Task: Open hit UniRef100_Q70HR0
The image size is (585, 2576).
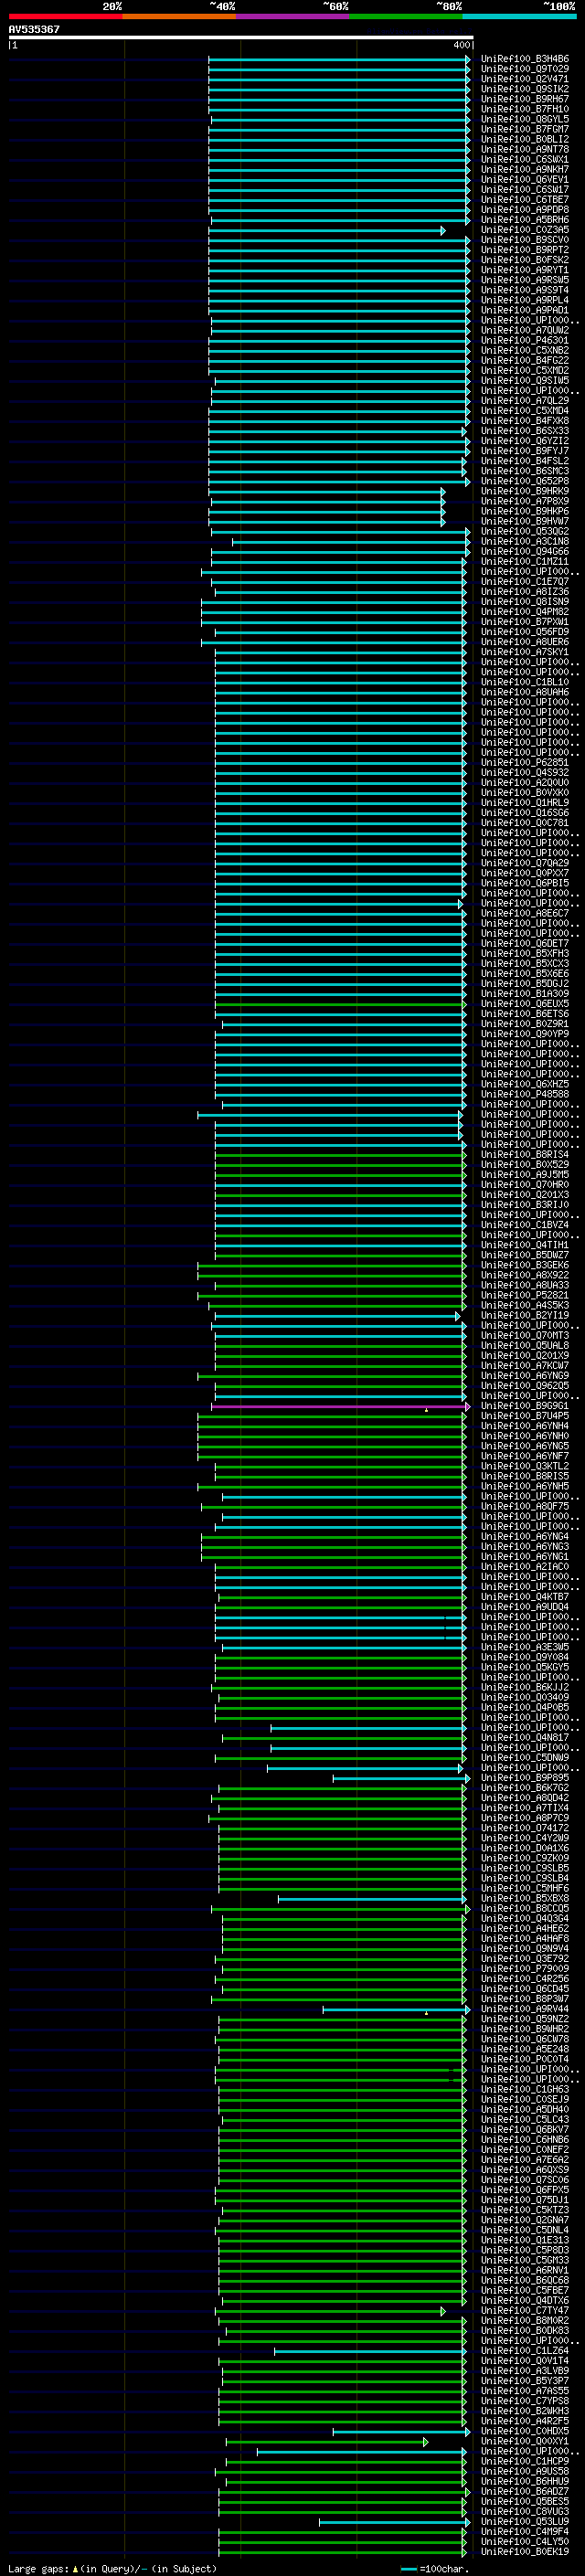Action: 525,1184
